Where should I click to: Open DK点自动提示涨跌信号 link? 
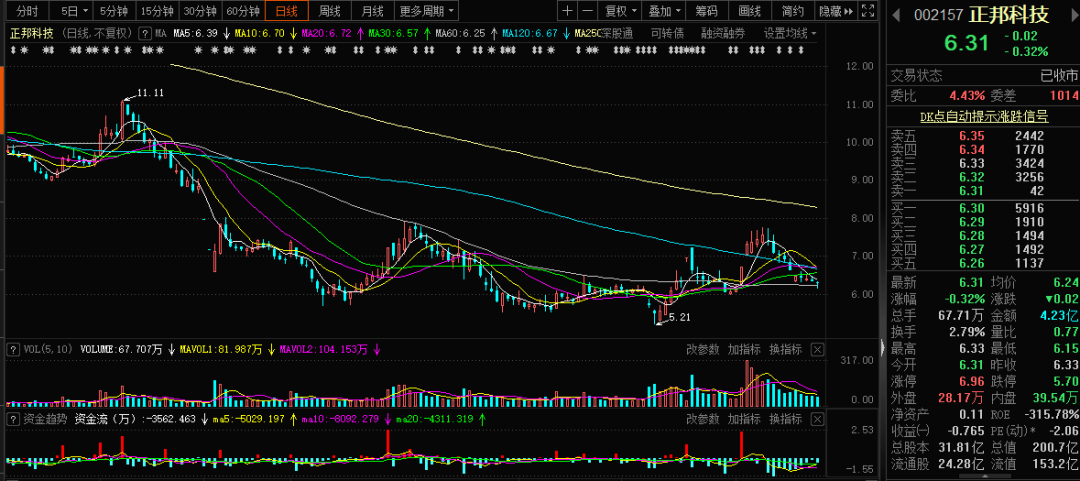[984, 116]
